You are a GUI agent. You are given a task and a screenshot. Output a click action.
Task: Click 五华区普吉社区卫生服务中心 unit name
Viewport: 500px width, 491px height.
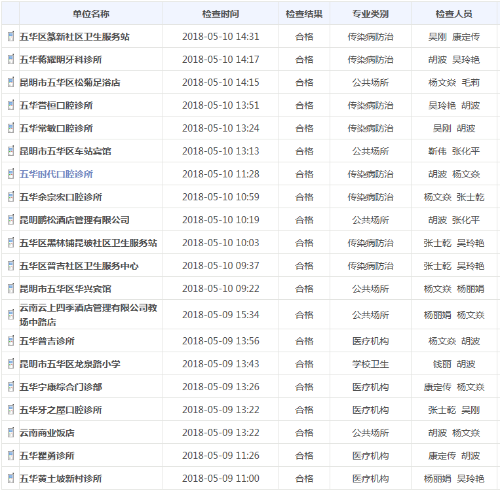point(79,266)
